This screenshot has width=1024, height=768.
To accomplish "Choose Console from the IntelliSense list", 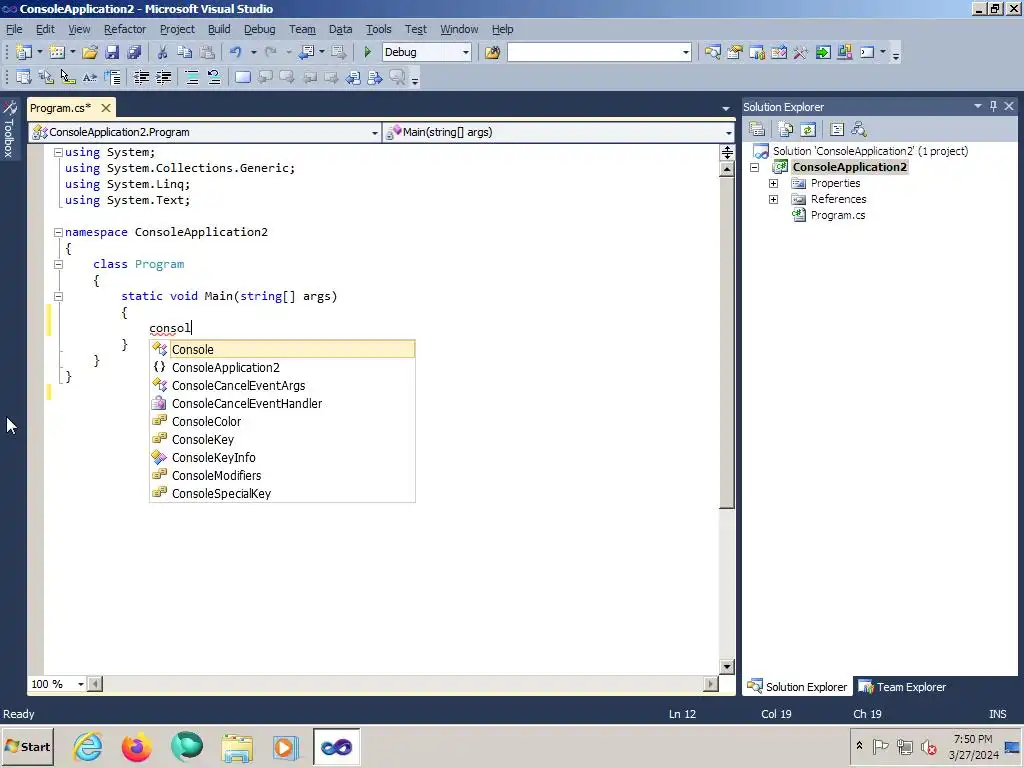I will click(x=282, y=349).
